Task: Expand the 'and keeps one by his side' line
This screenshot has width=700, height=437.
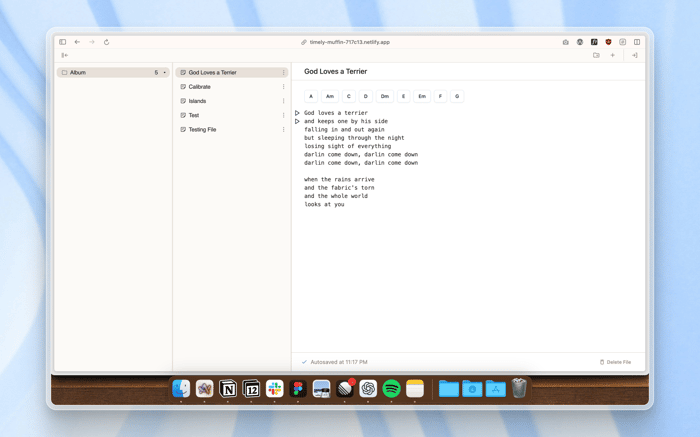Action: (x=297, y=121)
